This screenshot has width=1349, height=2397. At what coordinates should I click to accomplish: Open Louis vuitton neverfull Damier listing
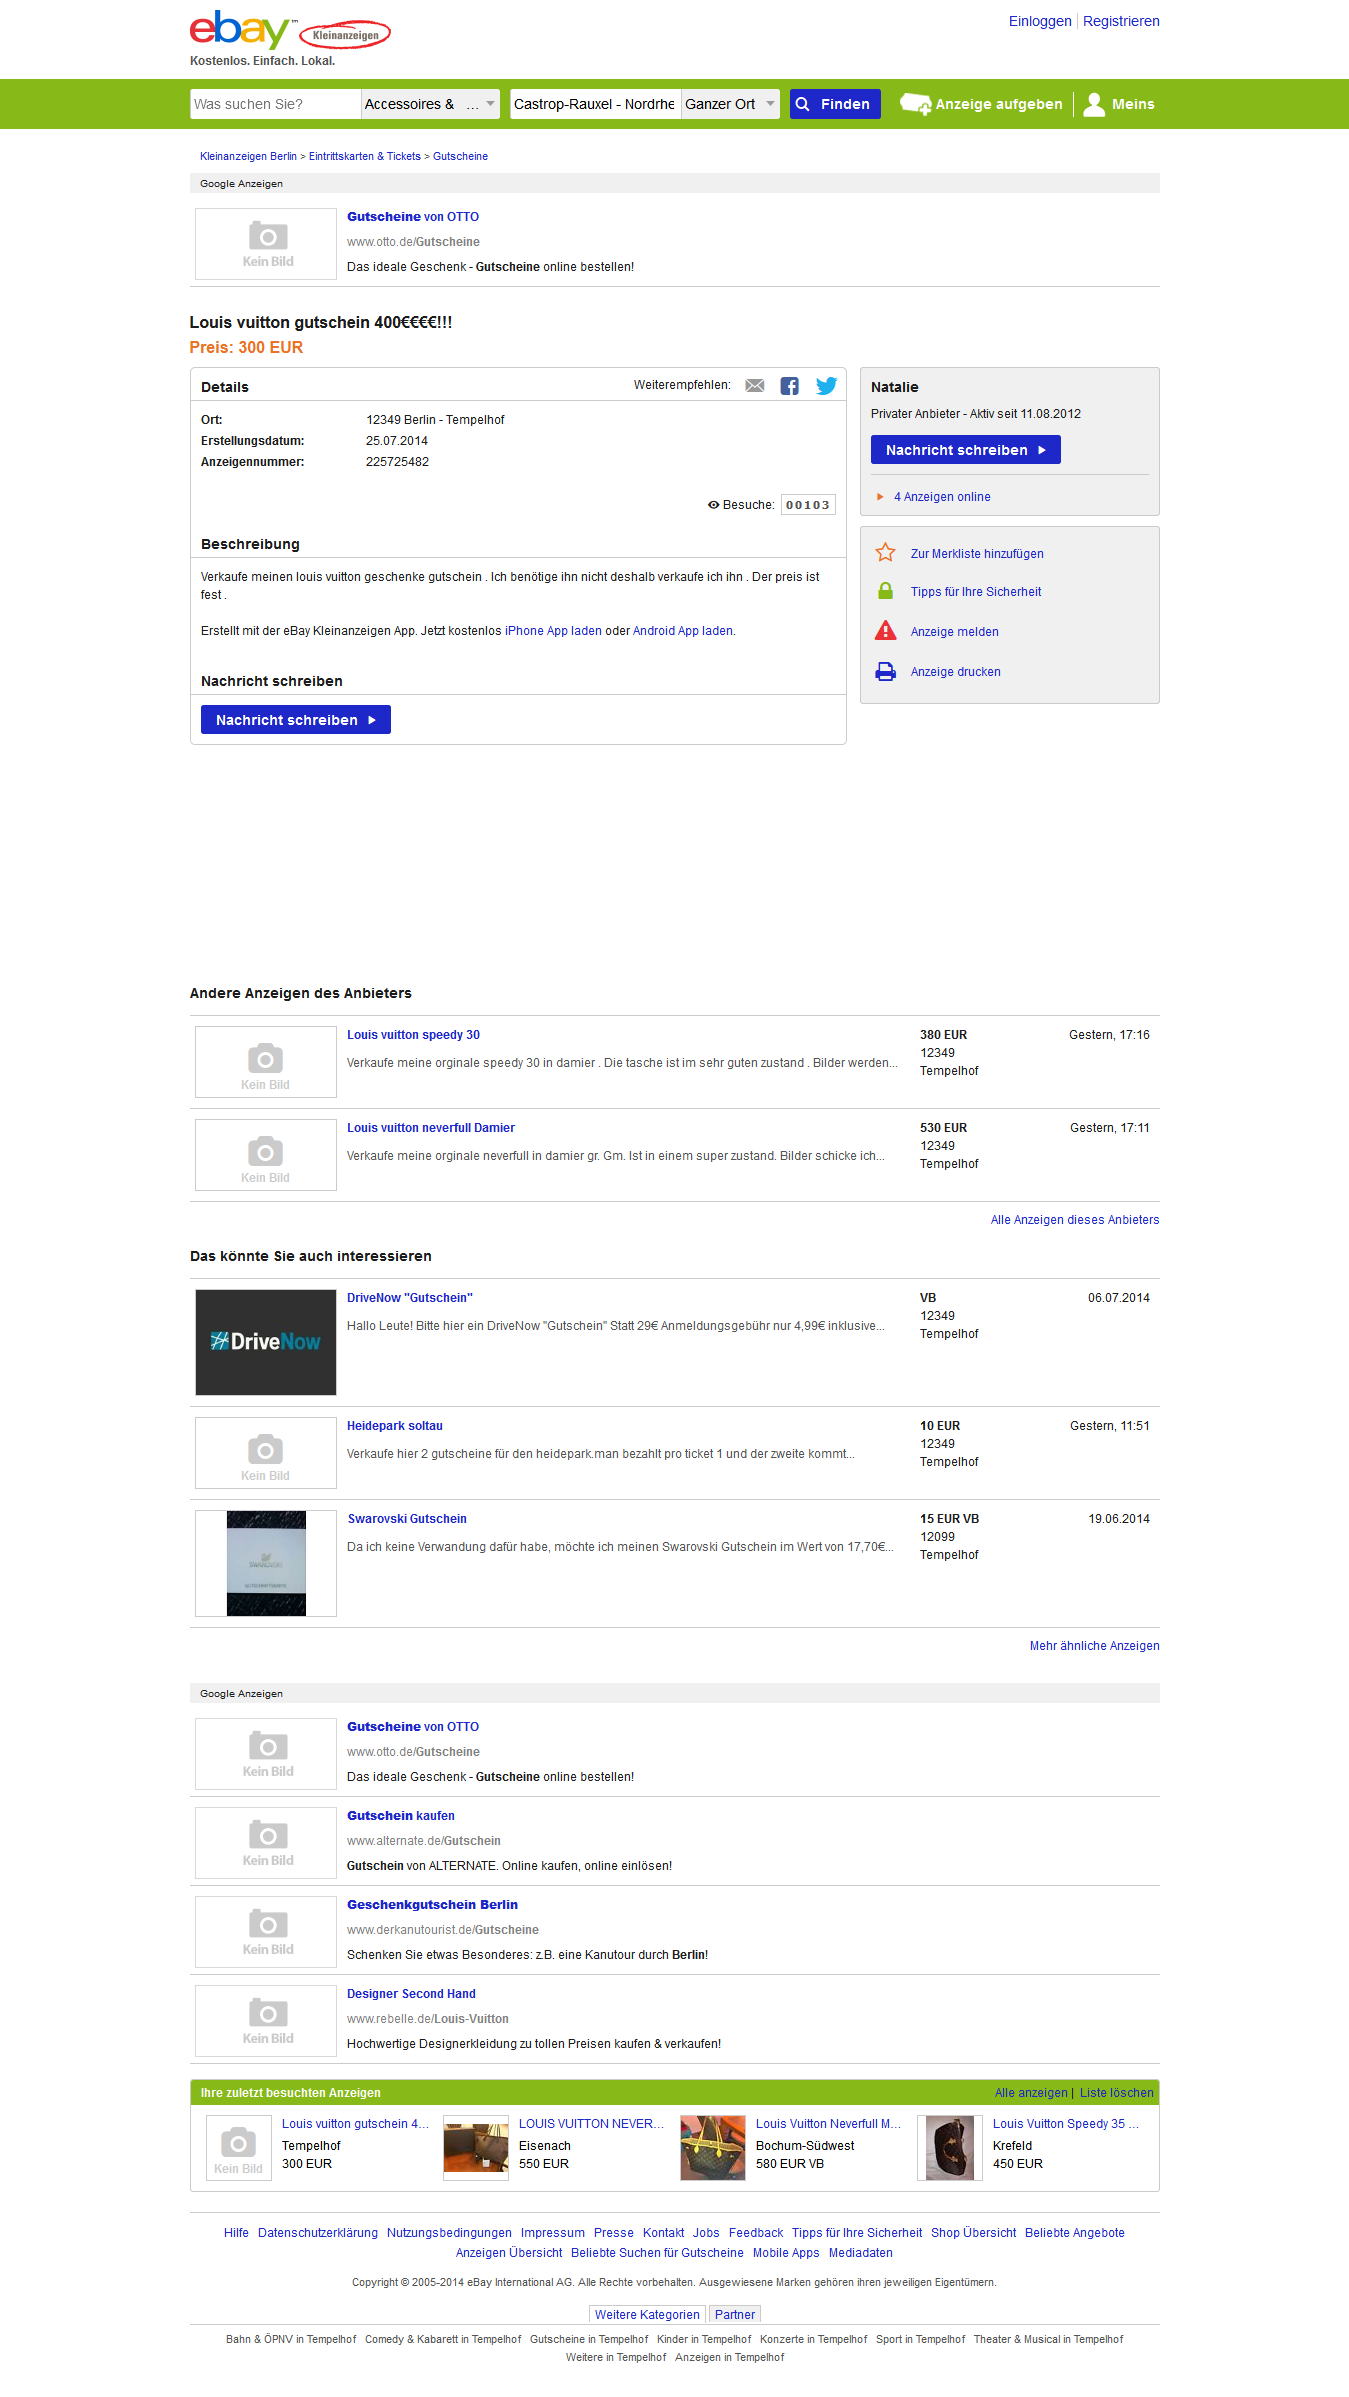pos(431,1128)
